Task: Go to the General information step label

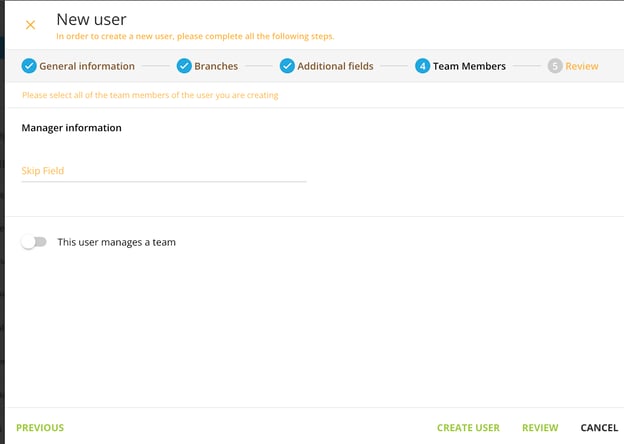Action: 87,66
